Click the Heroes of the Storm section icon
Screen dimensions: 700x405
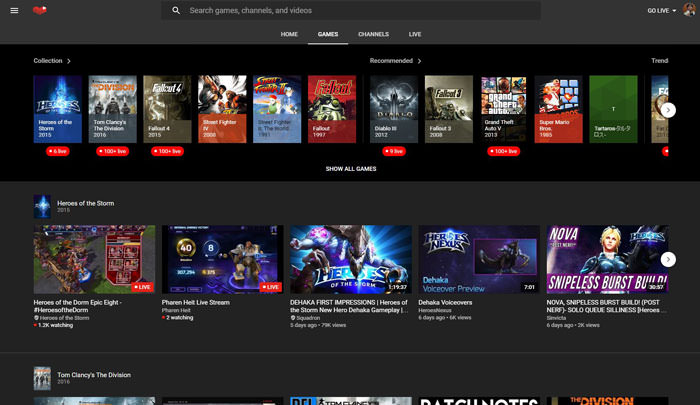tap(42, 206)
